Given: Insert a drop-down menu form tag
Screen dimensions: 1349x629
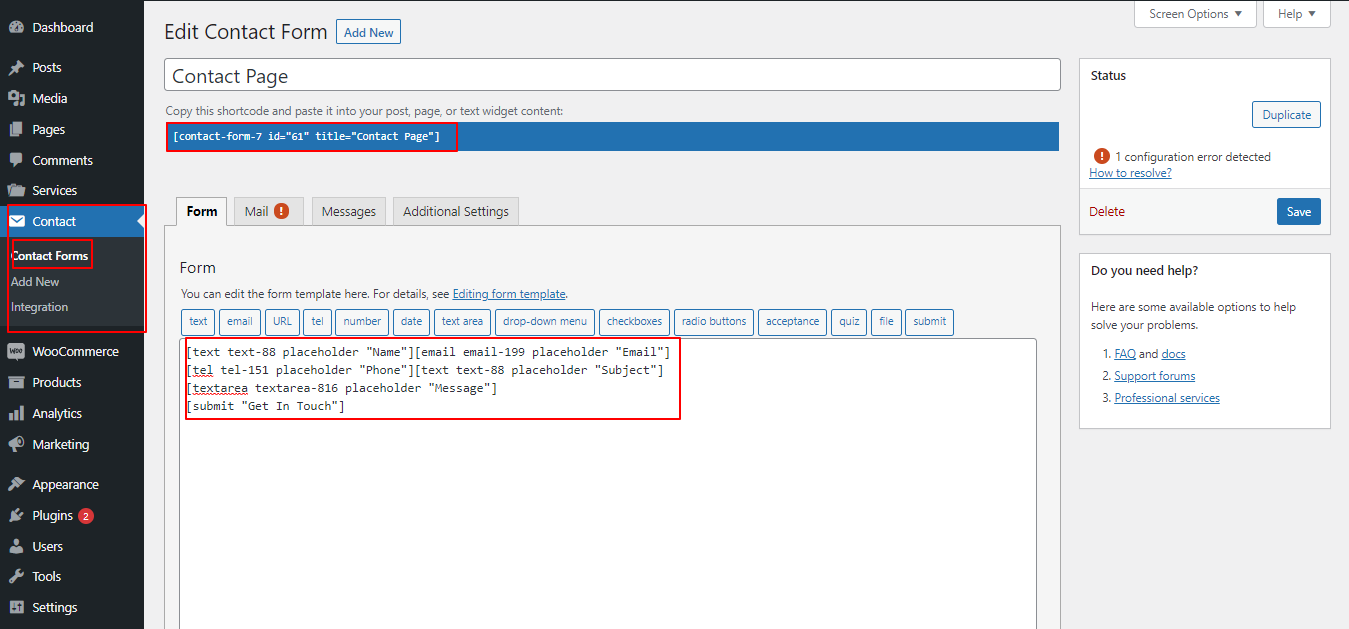Looking at the screenshot, I should click(x=545, y=322).
